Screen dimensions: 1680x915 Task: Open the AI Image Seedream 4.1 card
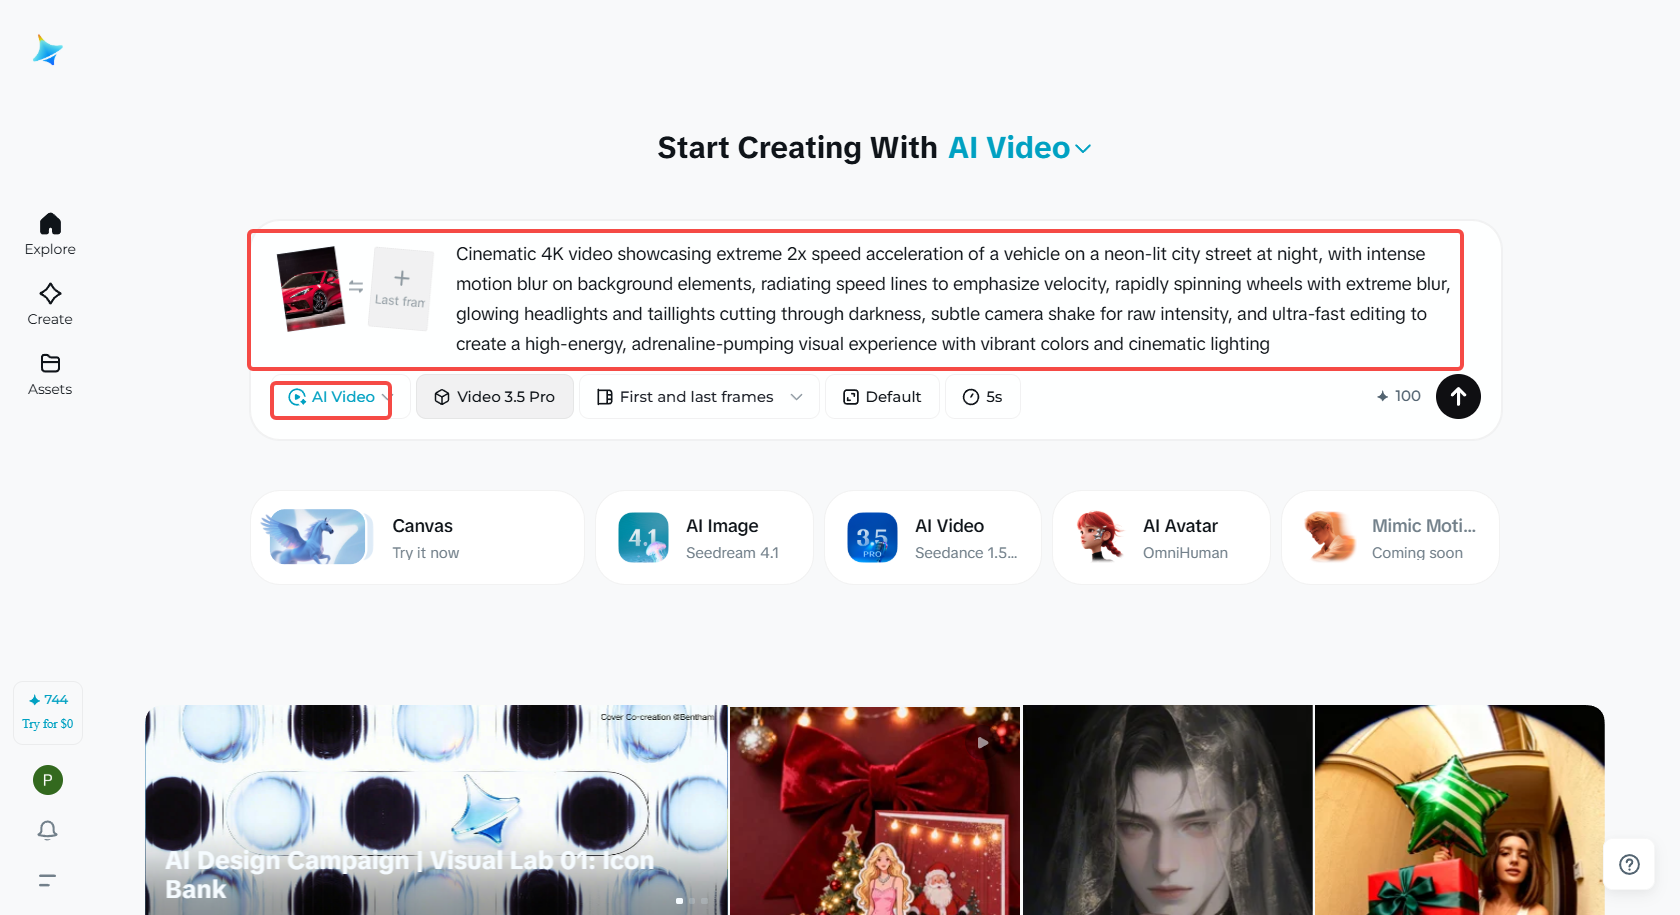[x=704, y=538]
